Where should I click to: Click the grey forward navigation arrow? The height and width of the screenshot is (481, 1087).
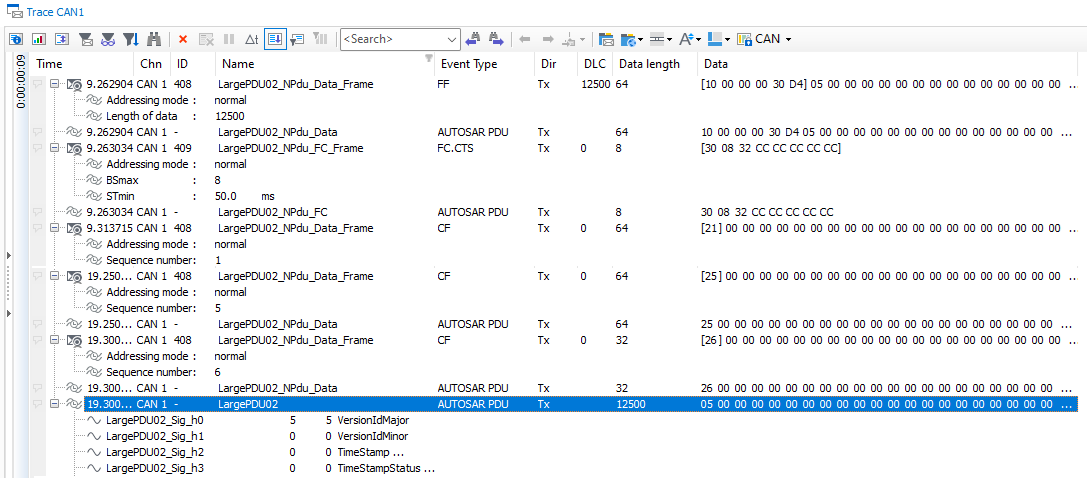click(548, 40)
